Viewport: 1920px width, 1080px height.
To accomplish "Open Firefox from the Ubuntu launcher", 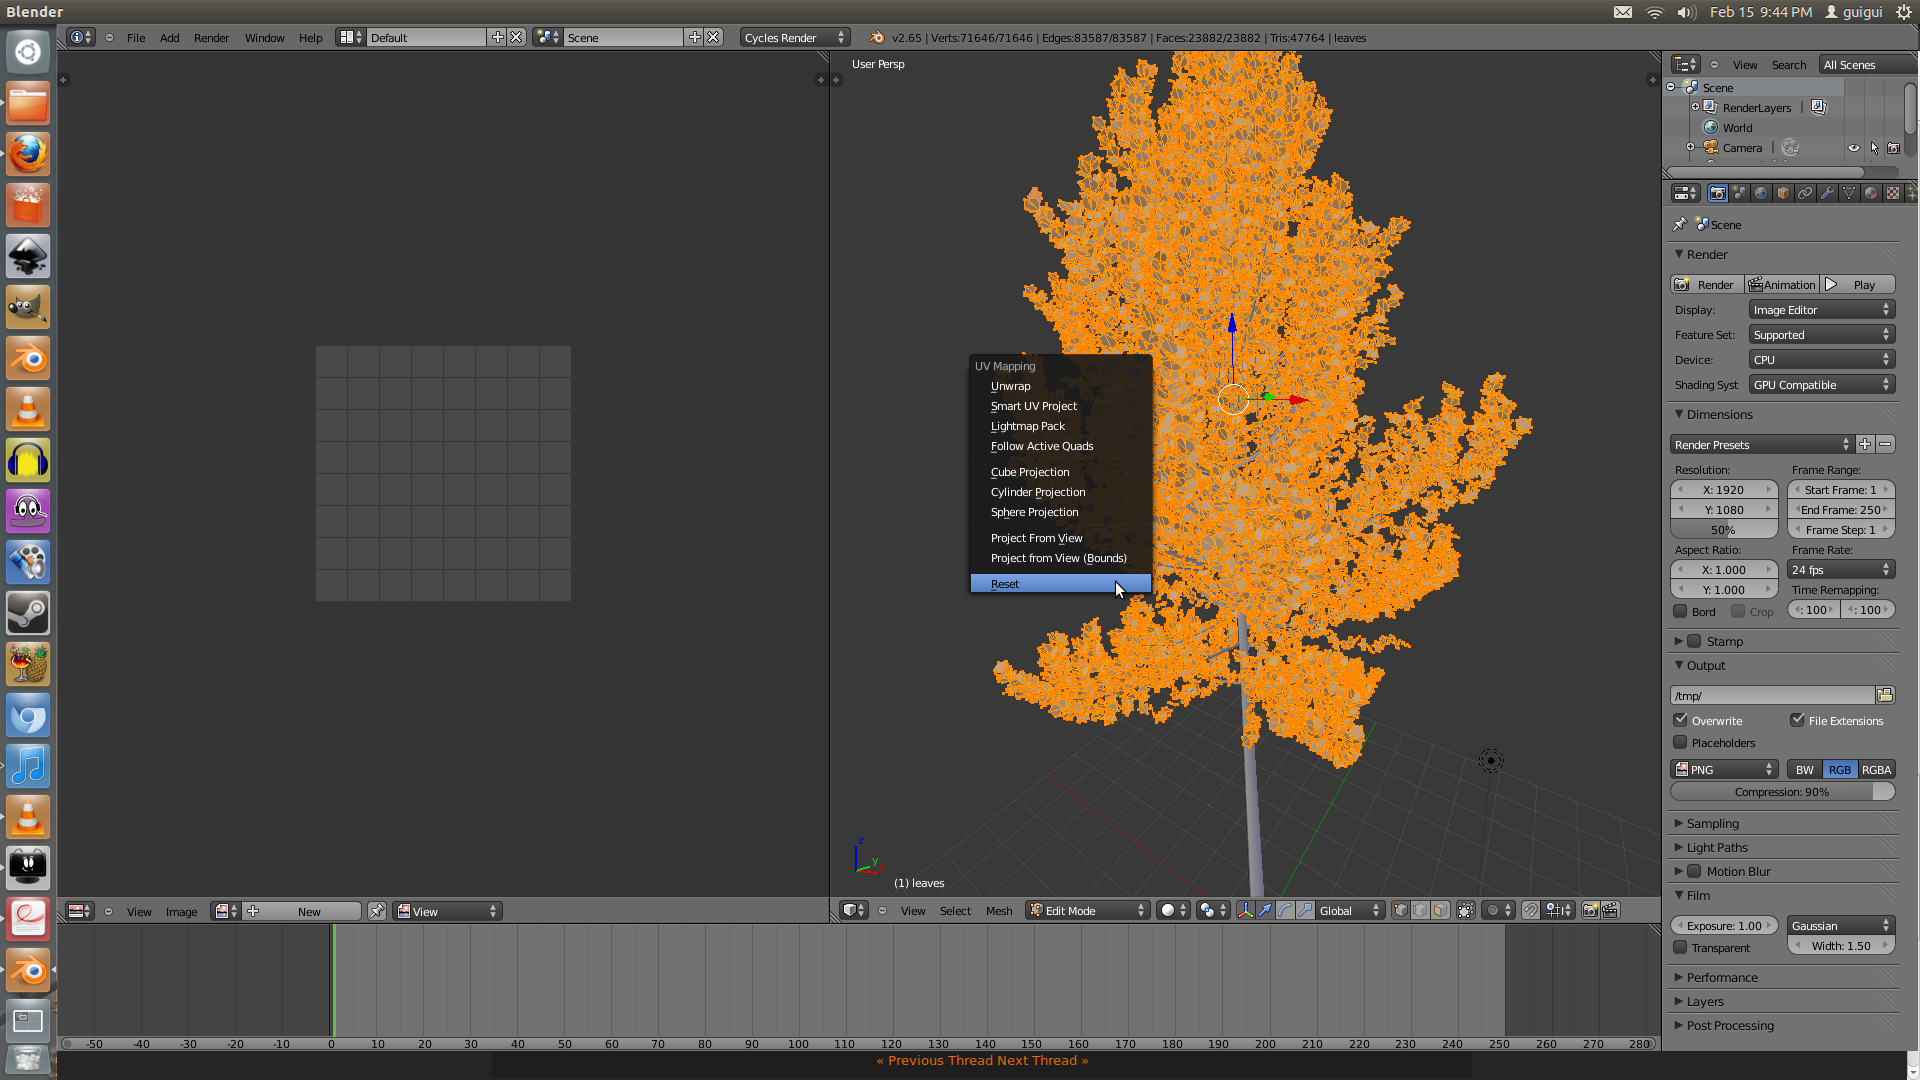I will click(28, 154).
